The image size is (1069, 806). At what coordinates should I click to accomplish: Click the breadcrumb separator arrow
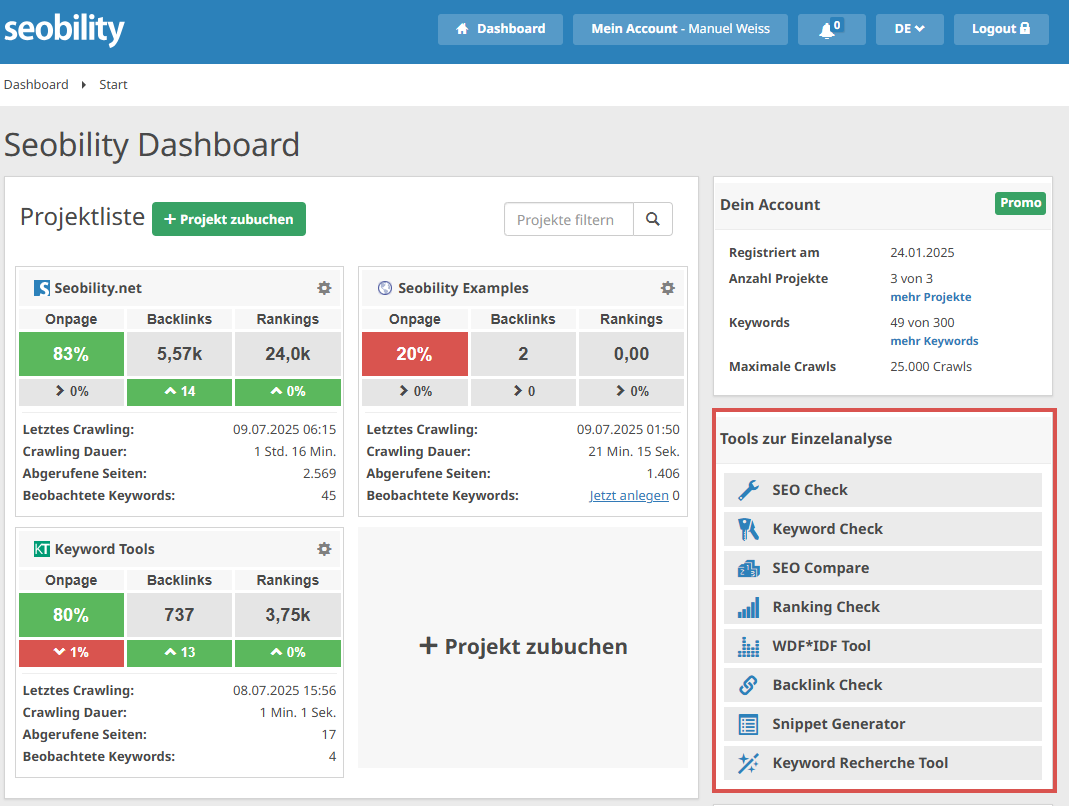coord(84,85)
